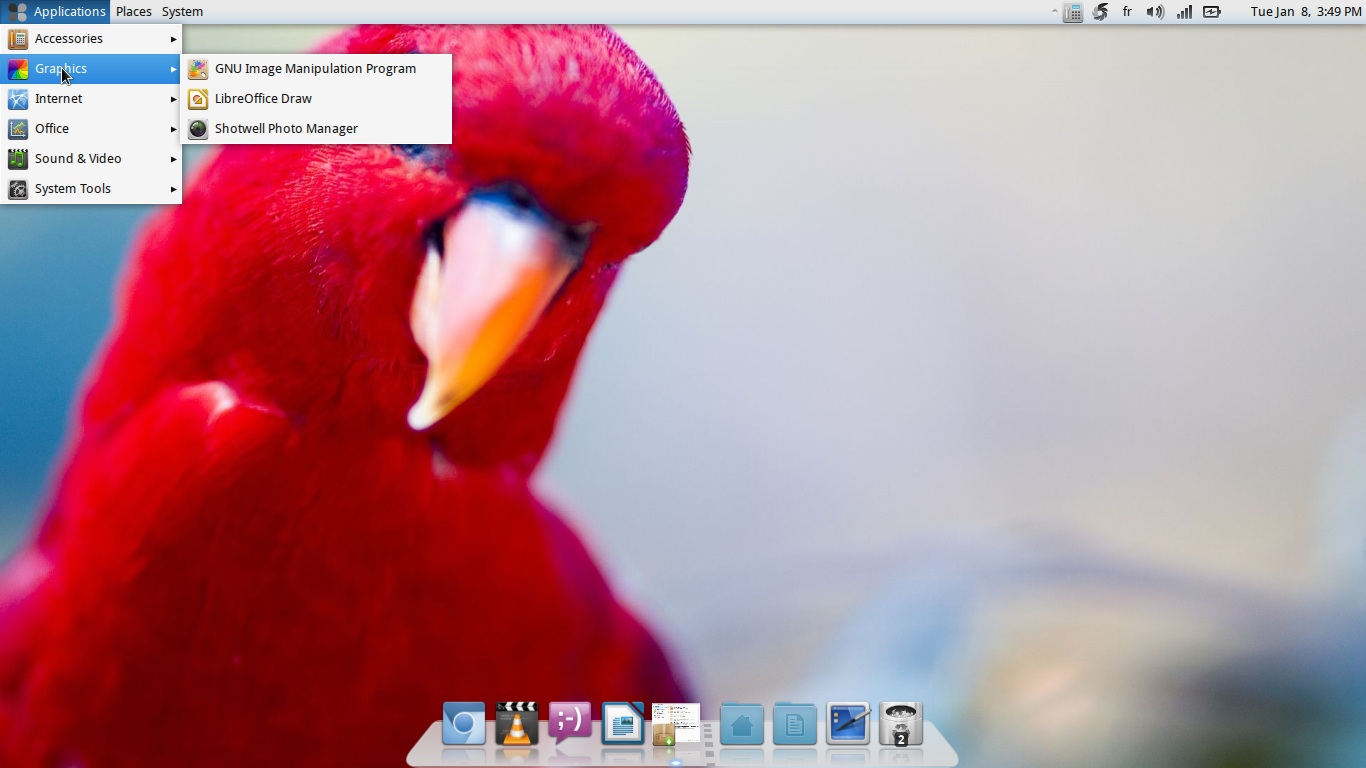Screen dimensions: 1366x768
Task: Open the chat messenger dock icon
Action: click(570, 723)
